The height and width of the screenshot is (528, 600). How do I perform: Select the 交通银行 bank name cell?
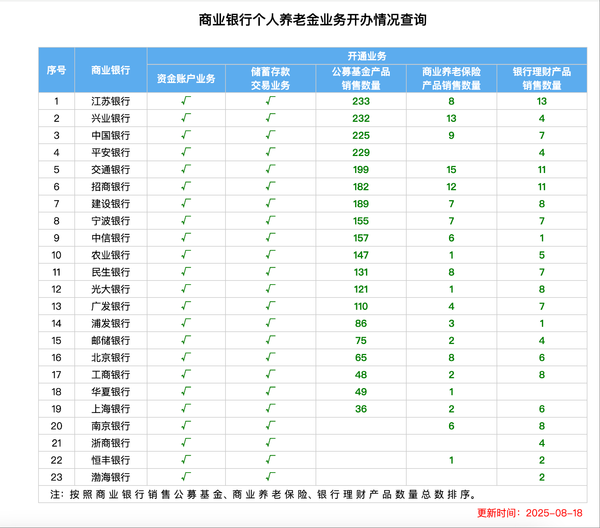tap(111, 169)
